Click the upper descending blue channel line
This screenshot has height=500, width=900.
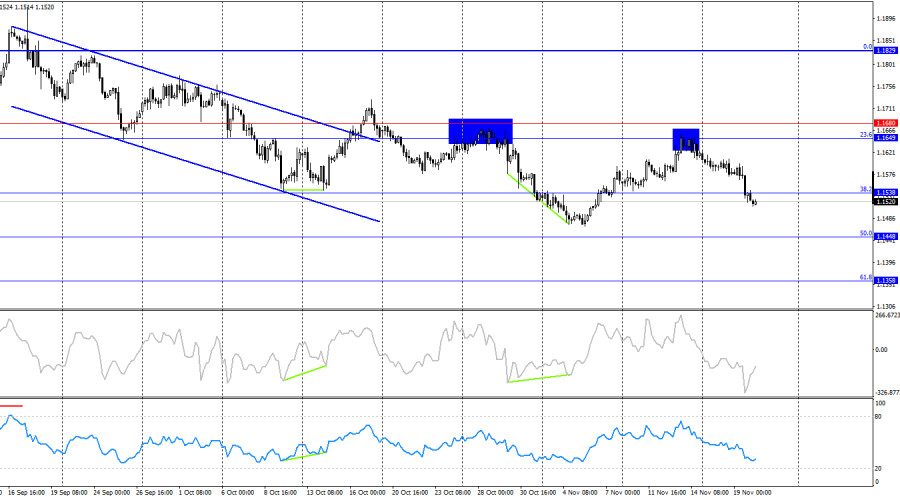pyautogui.click(x=195, y=84)
